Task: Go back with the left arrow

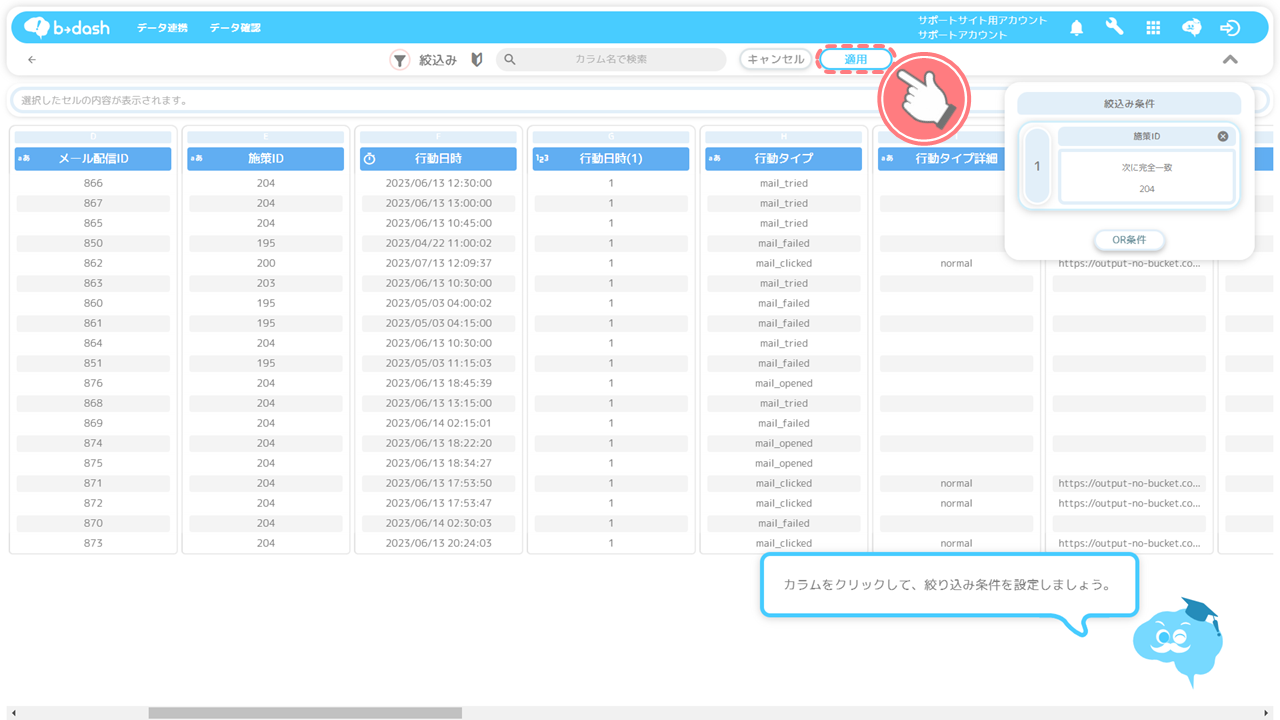Action: 31,60
